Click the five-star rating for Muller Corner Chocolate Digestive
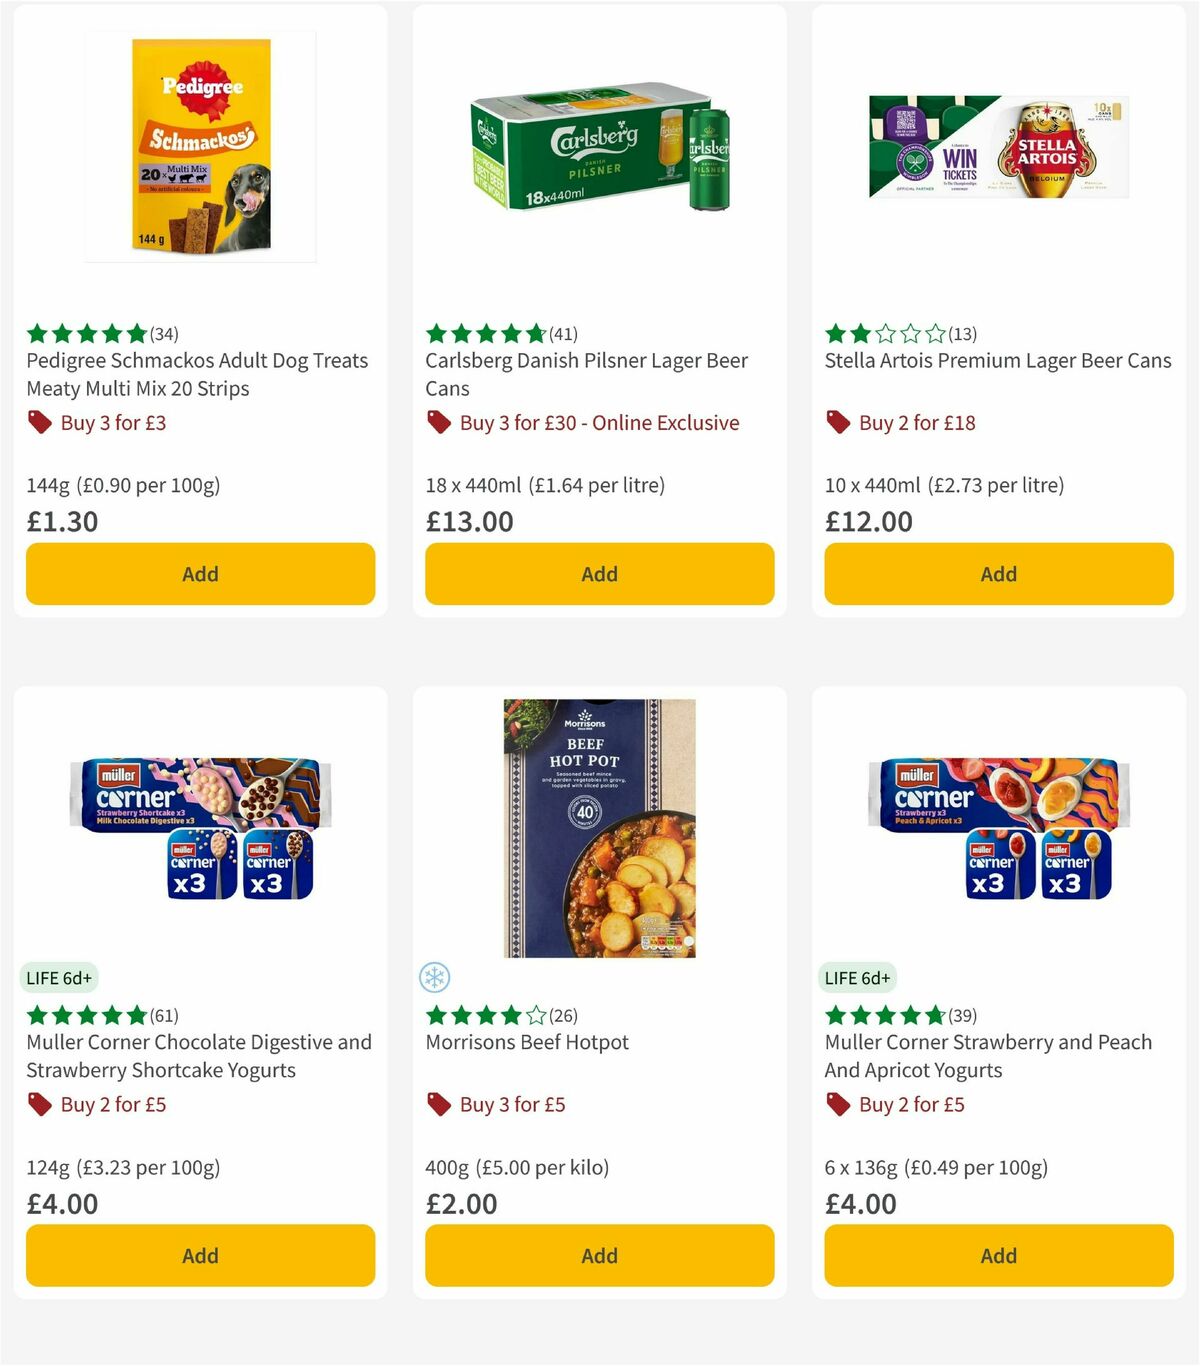This screenshot has width=1200, height=1366. coord(86,1015)
